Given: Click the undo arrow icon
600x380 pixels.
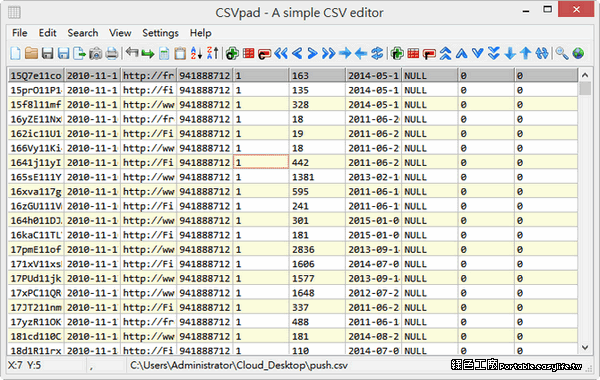Looking at the screenshot, I should tap(132, 52).
